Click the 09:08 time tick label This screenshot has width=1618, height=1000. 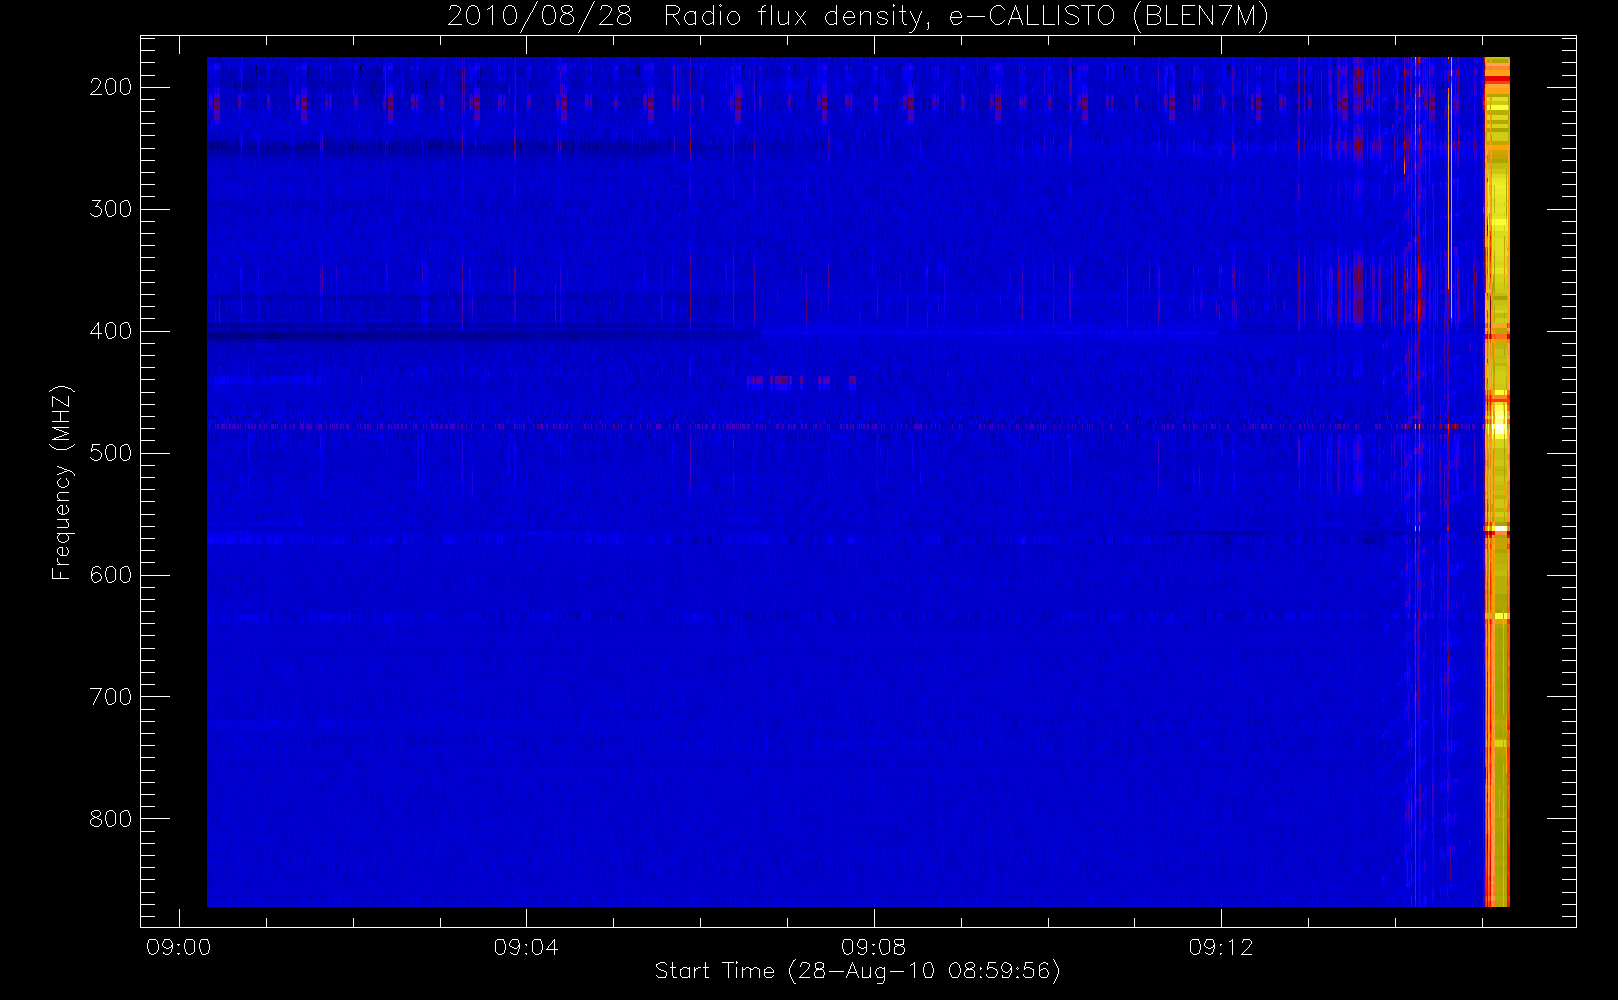pyautogui.click(x=873, y=947)
